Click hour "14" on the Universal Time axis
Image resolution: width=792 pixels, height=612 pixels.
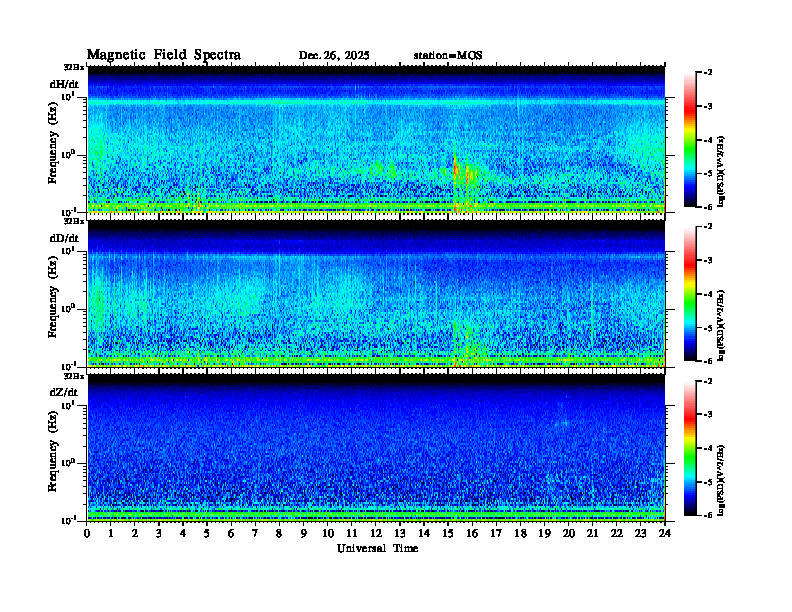(x=424, y=534)
